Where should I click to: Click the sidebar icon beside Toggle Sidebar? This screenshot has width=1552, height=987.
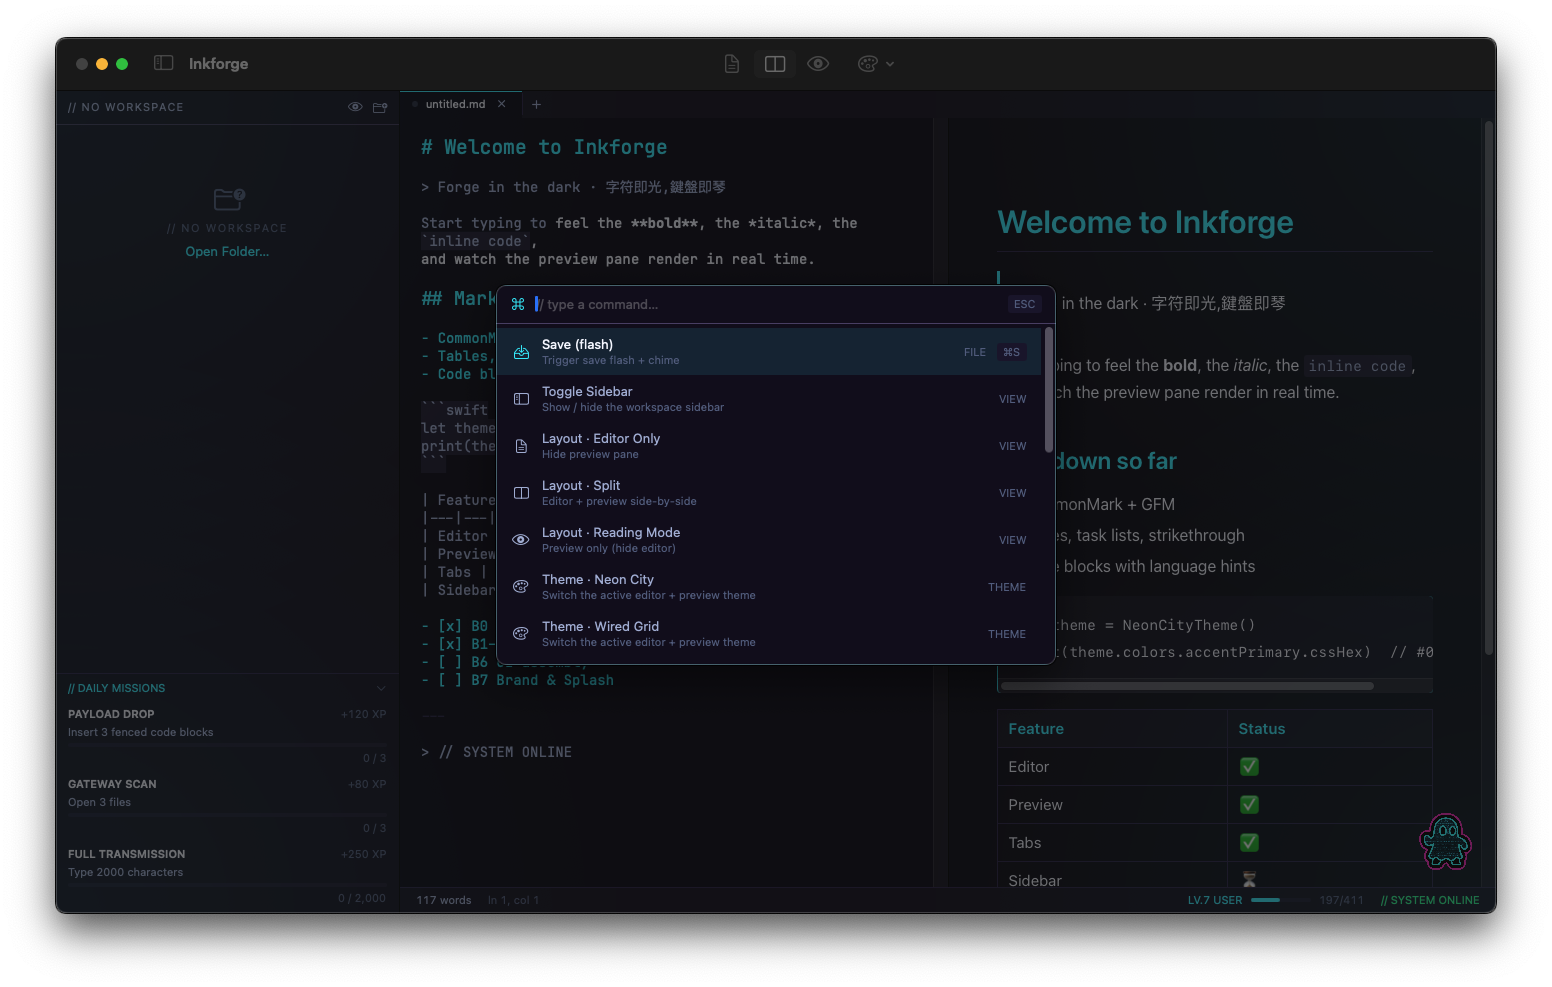(521, 399)
